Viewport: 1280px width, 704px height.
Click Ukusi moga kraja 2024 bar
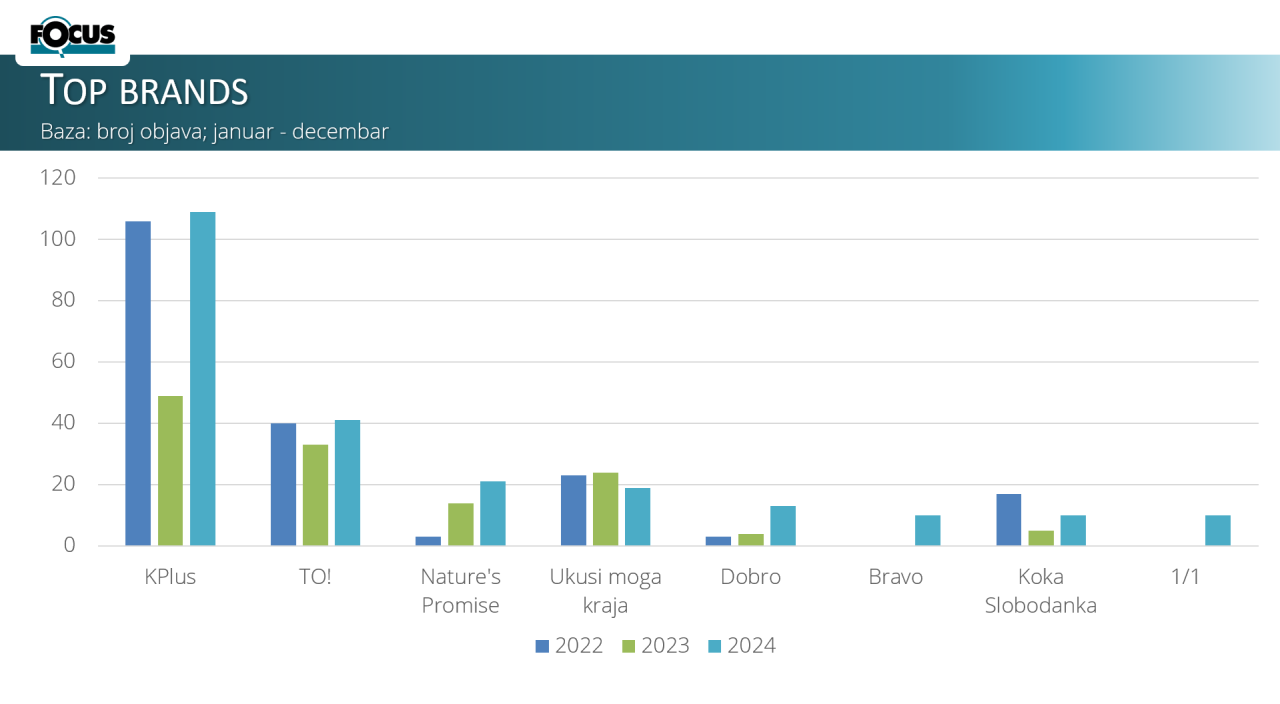click(x=638, y=517)
